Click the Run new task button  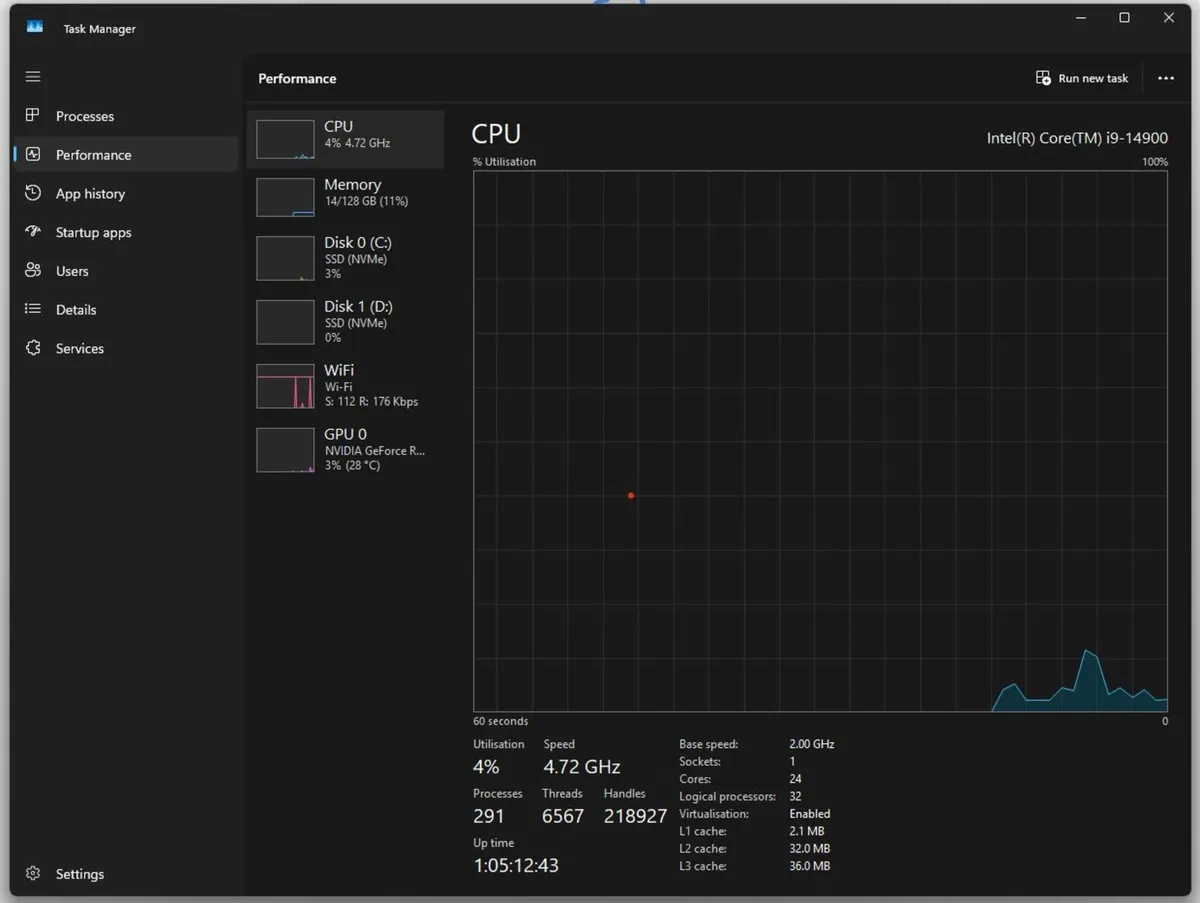(x=1082, y=78)
